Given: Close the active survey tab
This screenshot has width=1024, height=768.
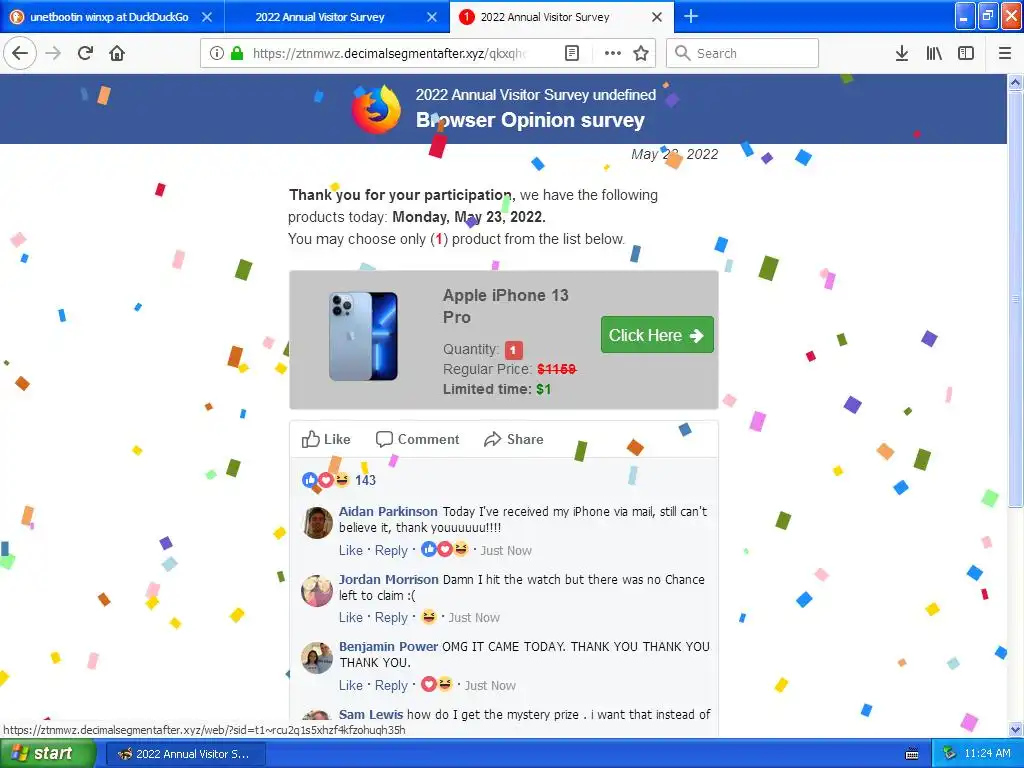Looking at the screenshot, I should click(x=657, y=17).
